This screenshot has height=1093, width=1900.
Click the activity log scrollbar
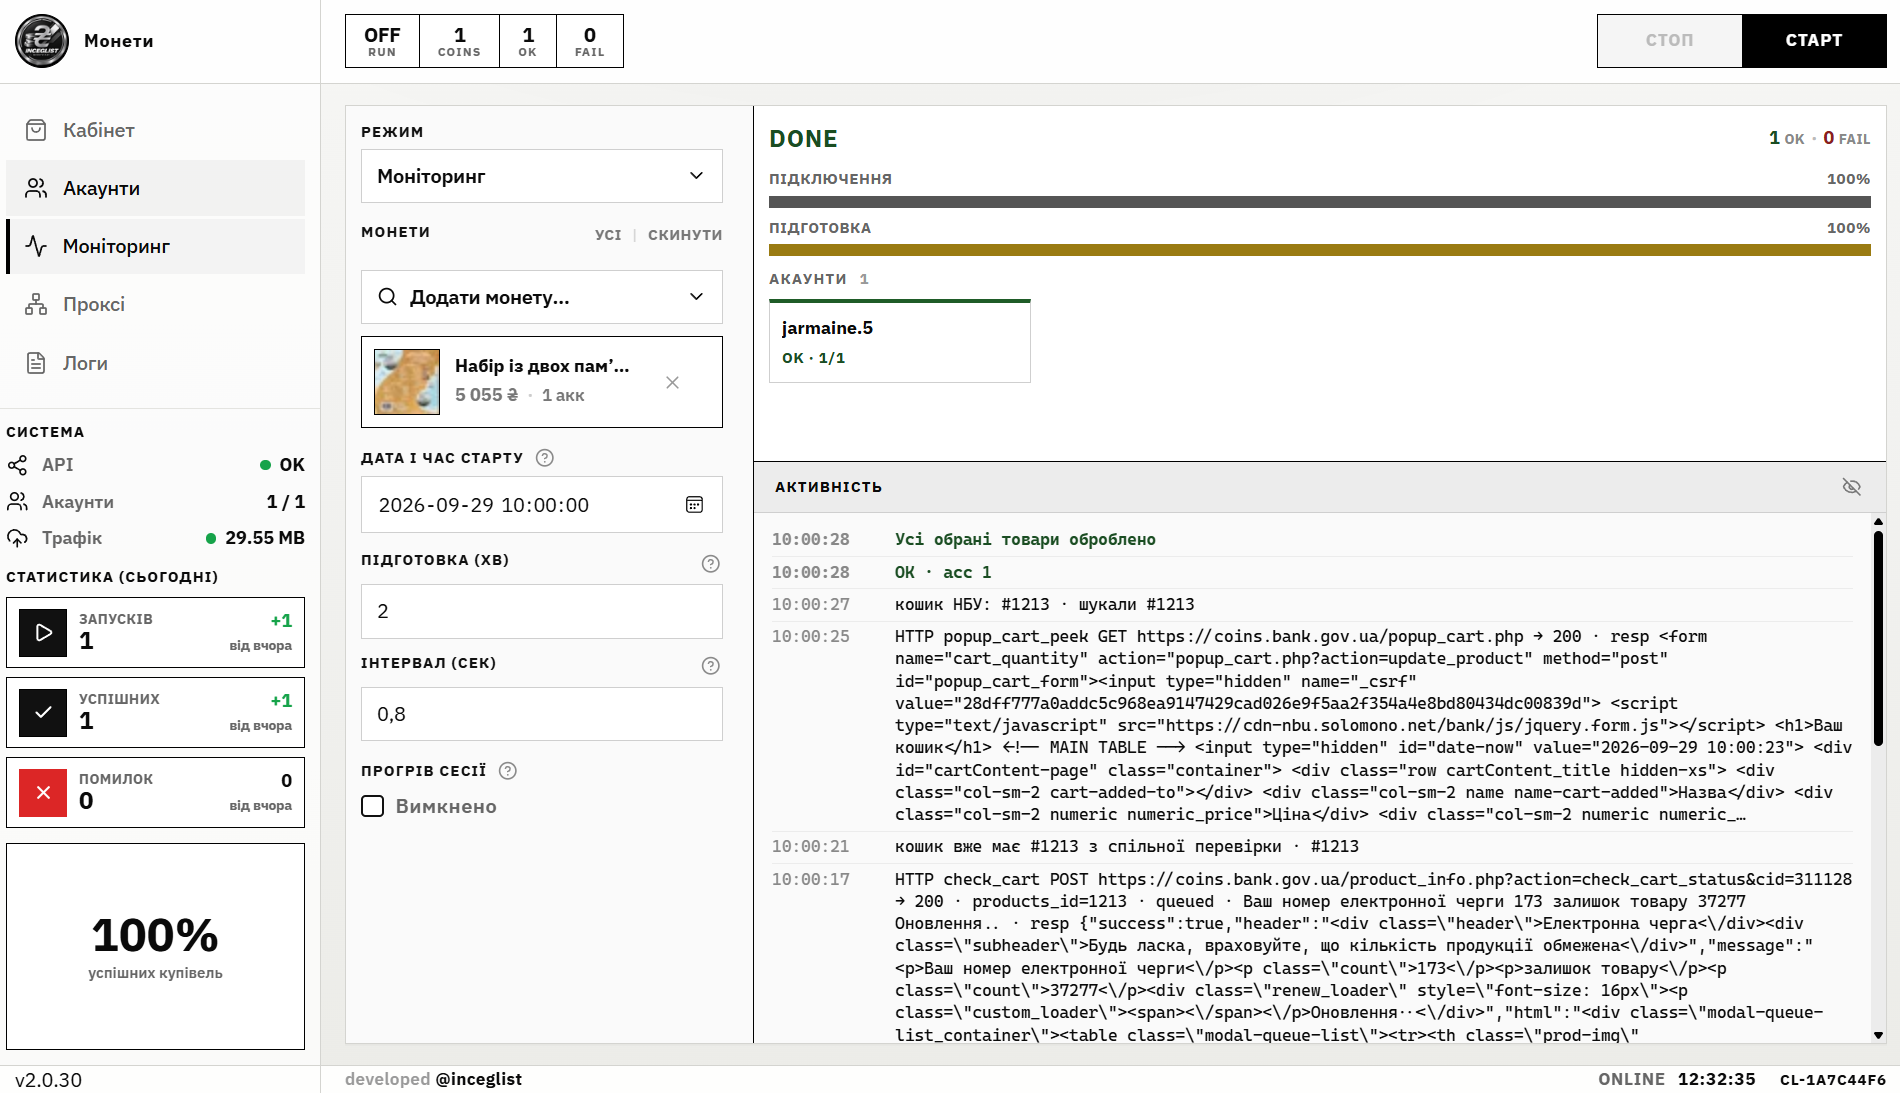(1878, 638)
